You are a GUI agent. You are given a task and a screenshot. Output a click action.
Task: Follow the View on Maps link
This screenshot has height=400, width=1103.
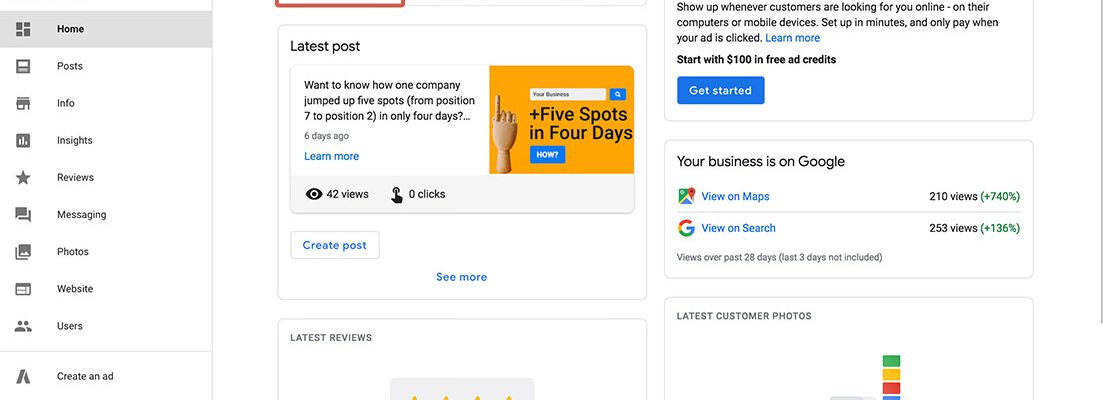pos(735,197)
